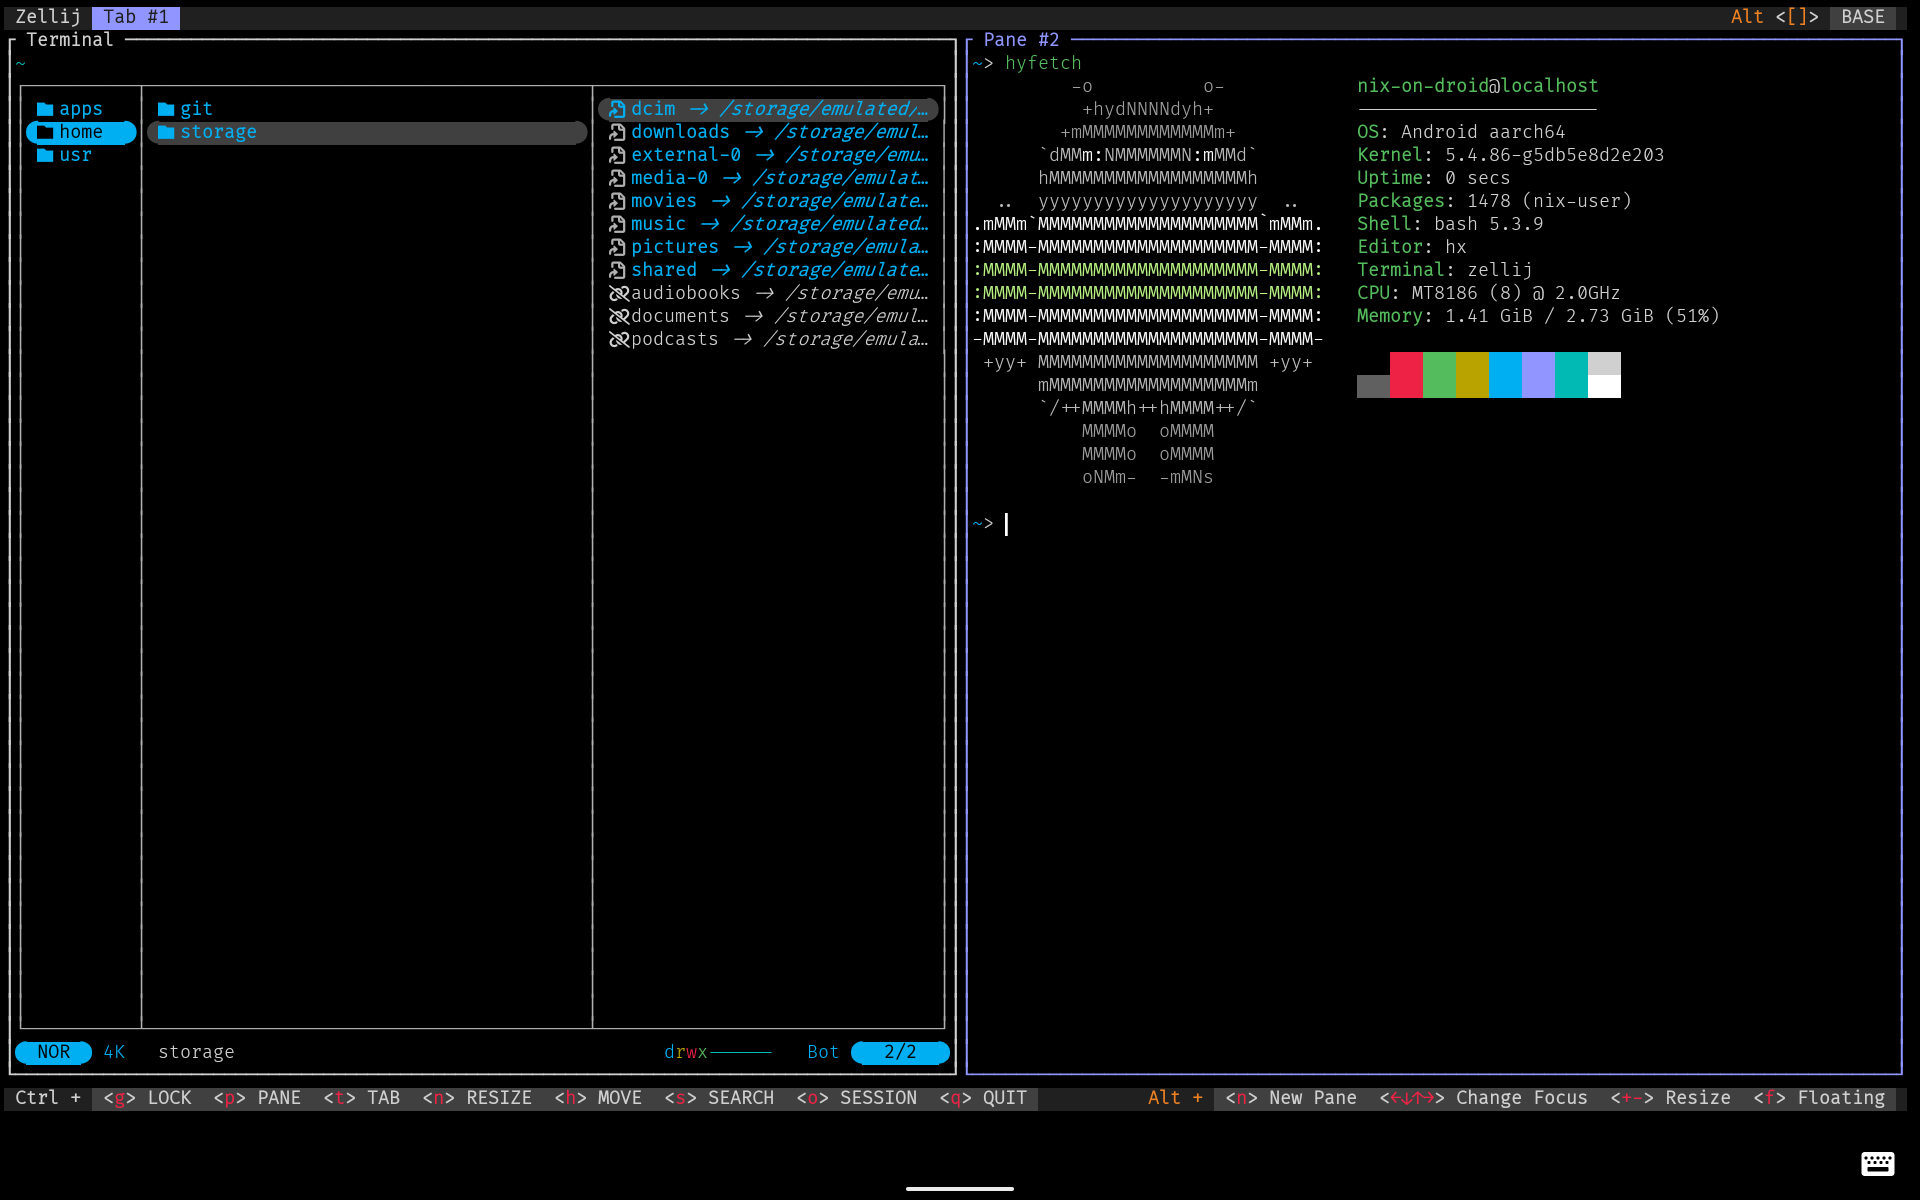Focus the Pane #2 title
The width and height of the screenshot is (1920, 1200).
click(x=1021, y=40)
